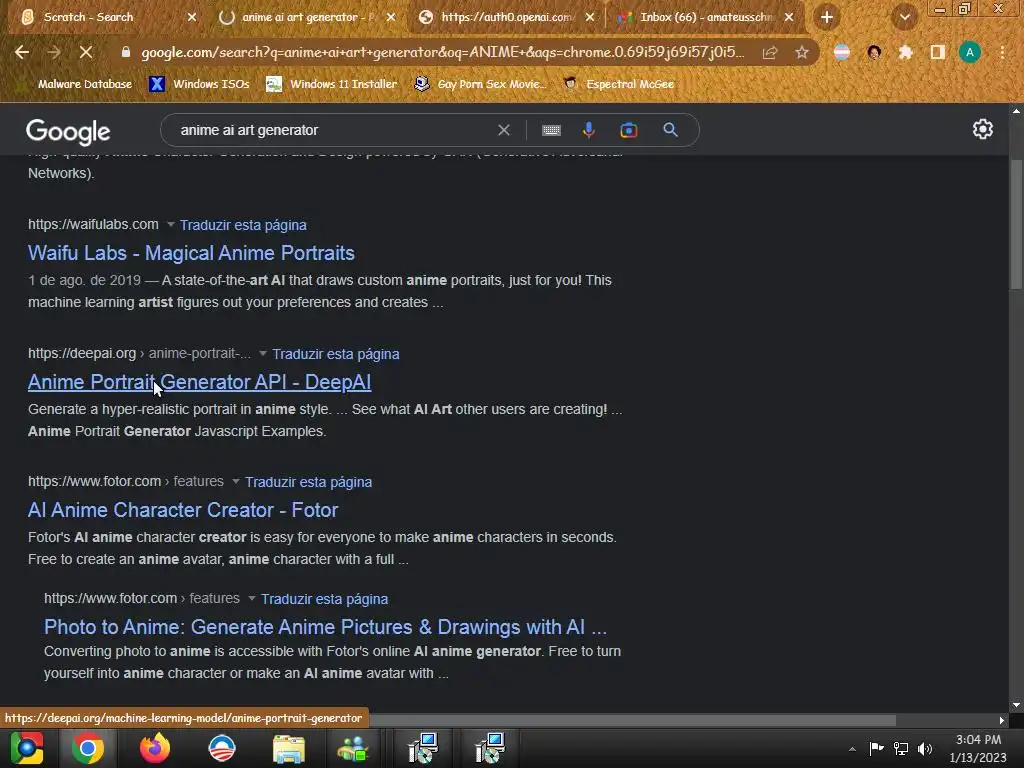Open the Windows ISOs bookmark
Image resolution: width=1024 pixels, height=768 pixels.
[199, 84]
